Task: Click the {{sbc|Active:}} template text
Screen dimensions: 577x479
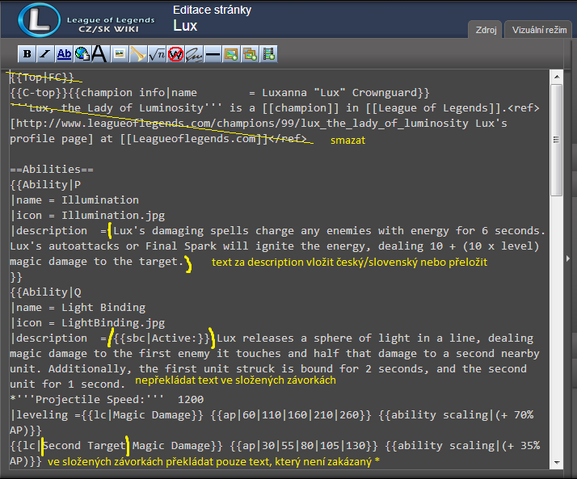Action: point(162,338)
